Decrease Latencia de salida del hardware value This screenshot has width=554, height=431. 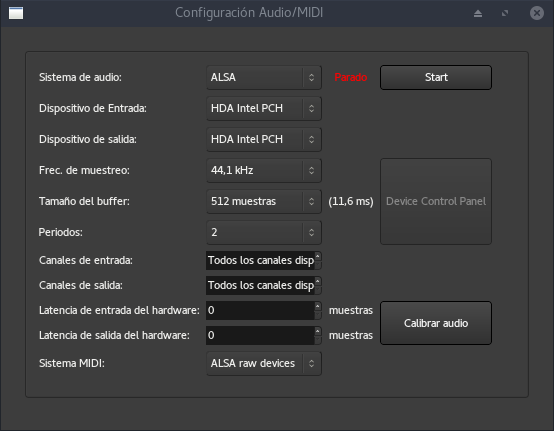[318, 340]
